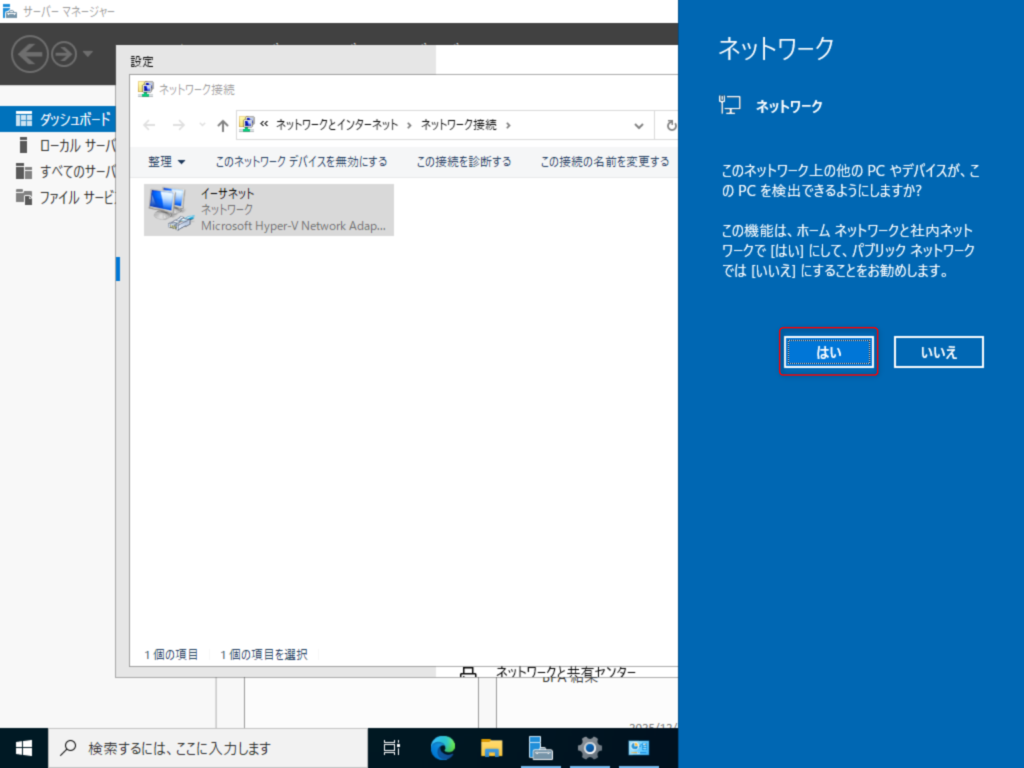The width and height of the screenshot is (1024, 768).
Task: Open the recent locations arrow in Explorer
Action: click(x=202, y=125)
